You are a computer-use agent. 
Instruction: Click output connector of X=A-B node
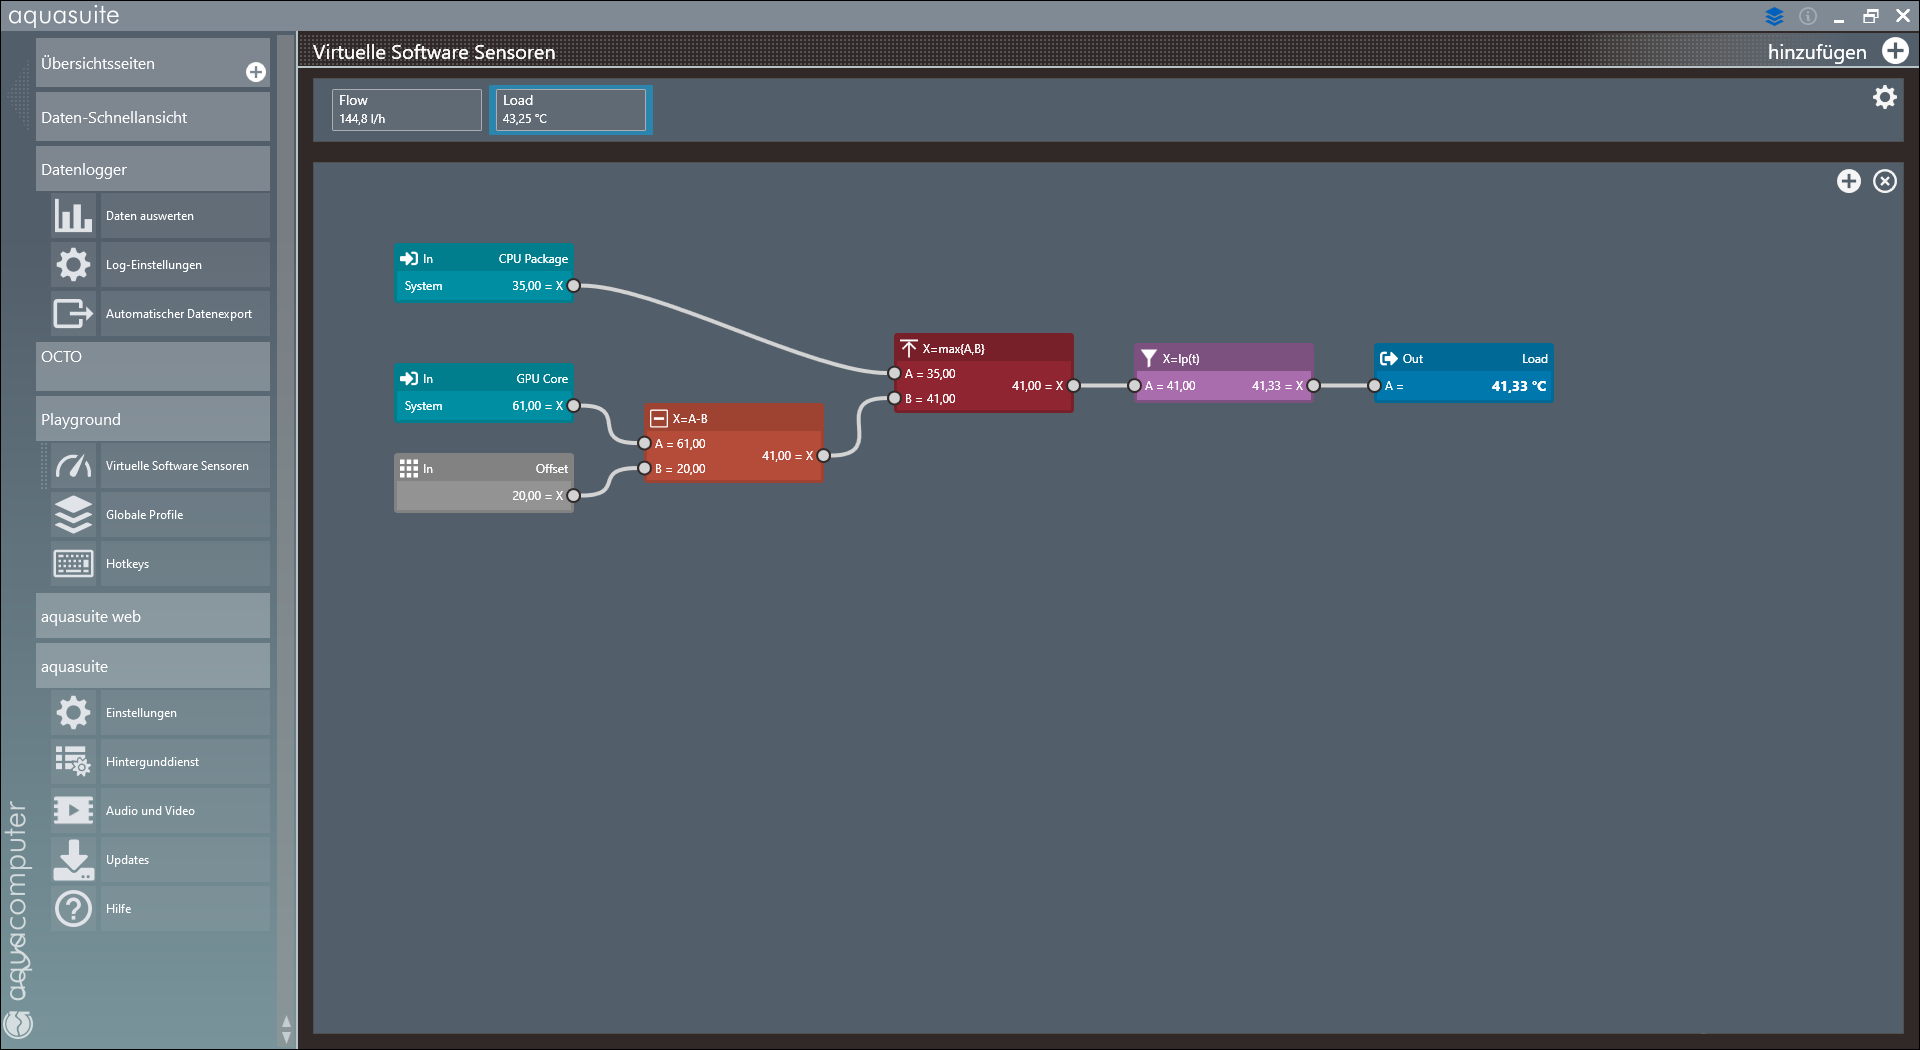[x=824, y=456]
